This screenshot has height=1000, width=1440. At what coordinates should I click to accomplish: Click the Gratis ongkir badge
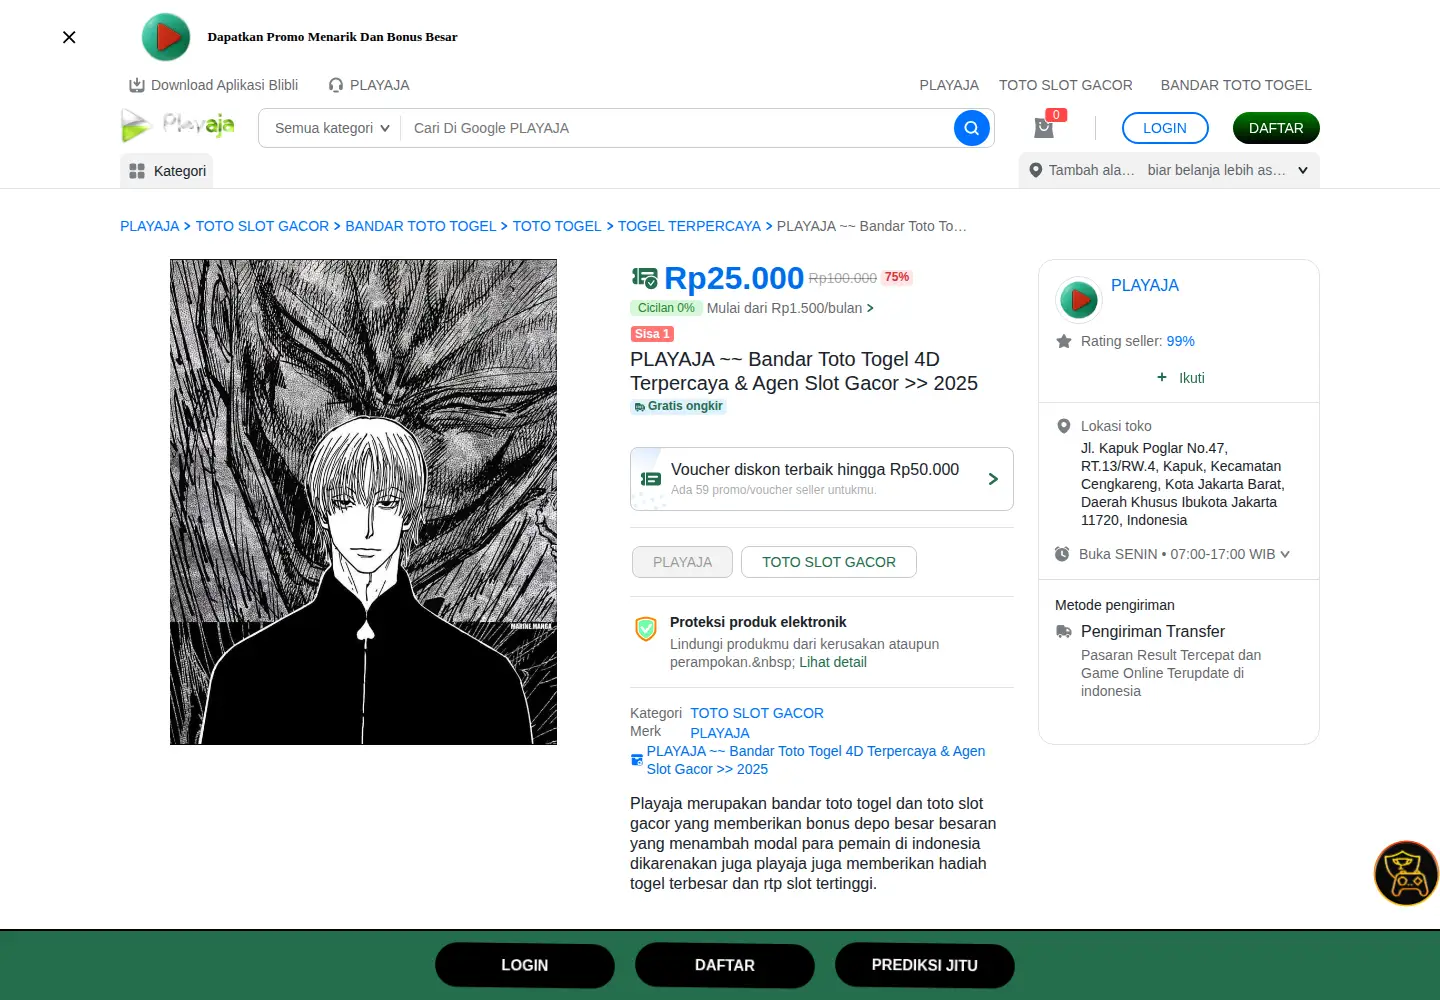pyautogui.click(x=678, y=406)
